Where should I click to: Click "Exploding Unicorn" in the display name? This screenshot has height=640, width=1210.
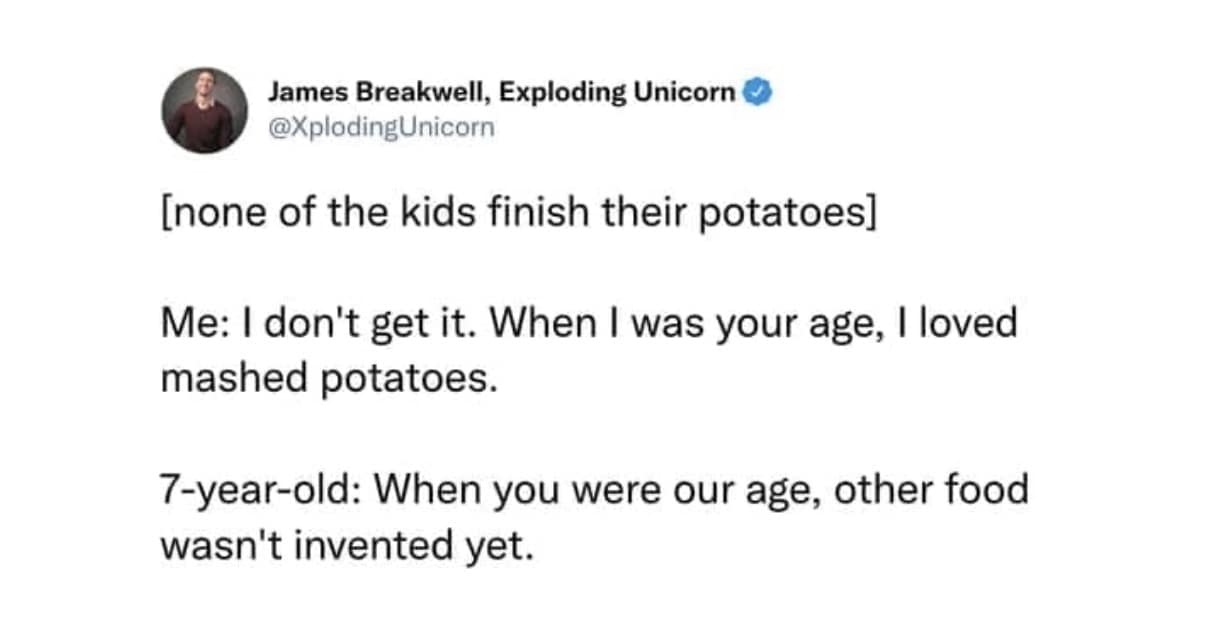pyautogui.click(x=617, y=93)
